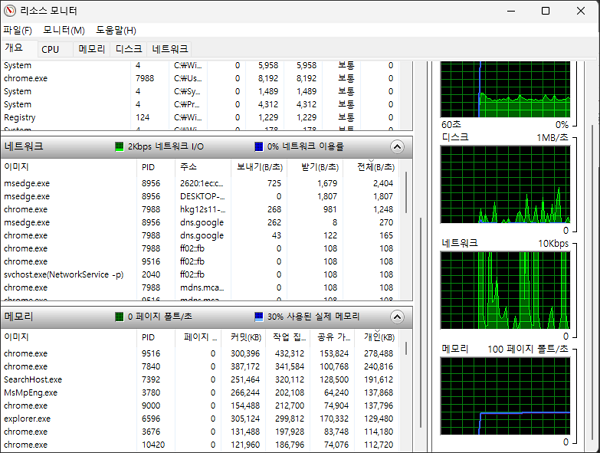The width and height of the screenshot is (600, 453).
Task: Select msedge.exe row with address dns.google
Action: (x=201, y=223)
